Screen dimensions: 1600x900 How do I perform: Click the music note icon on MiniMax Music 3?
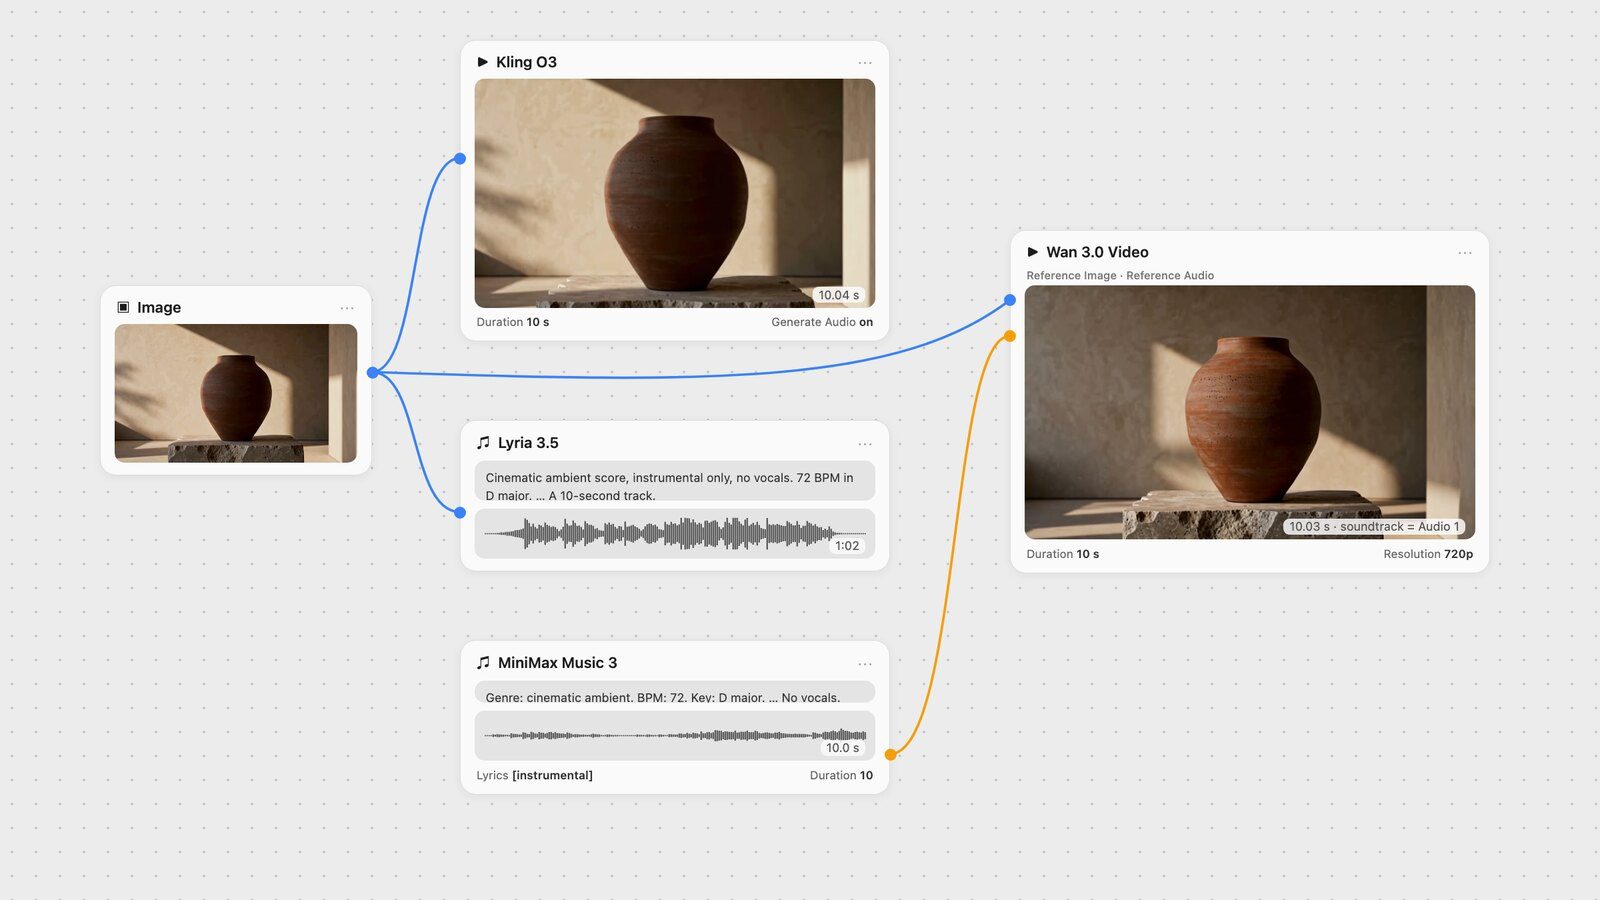tap(483, 662)
